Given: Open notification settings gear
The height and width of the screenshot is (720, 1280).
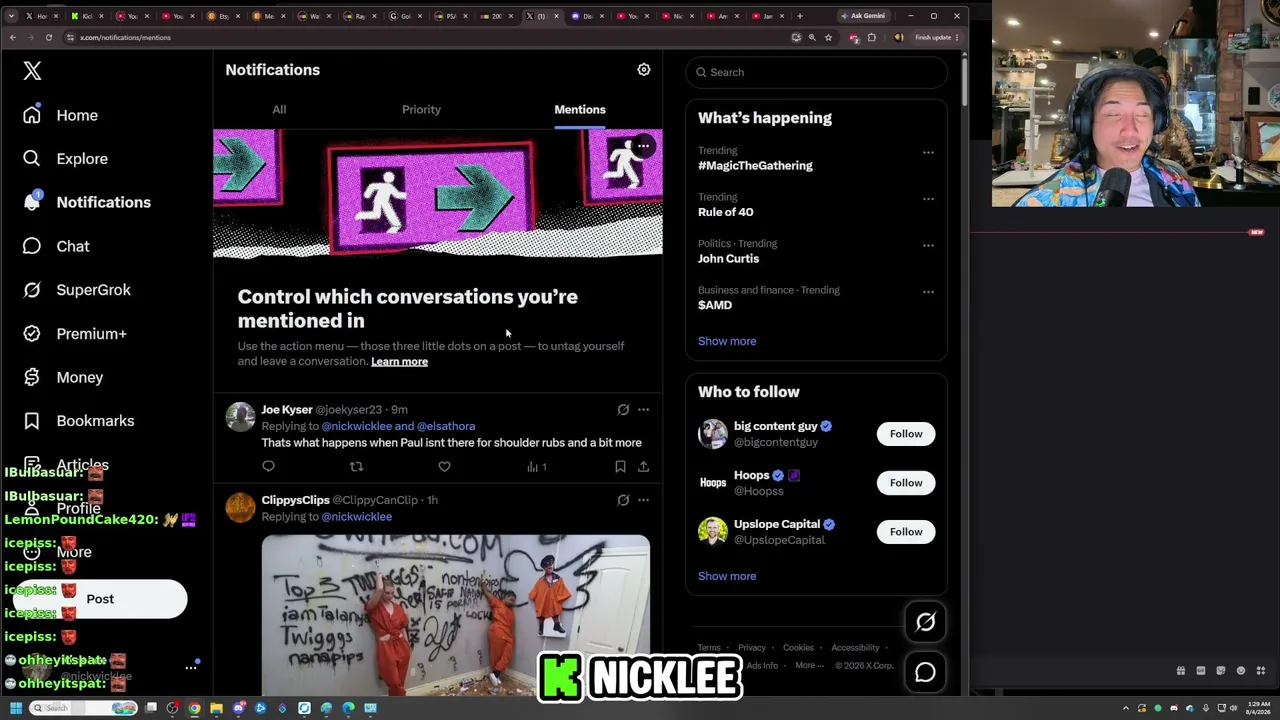Looking at the screenshot, I should pos(644,69).
